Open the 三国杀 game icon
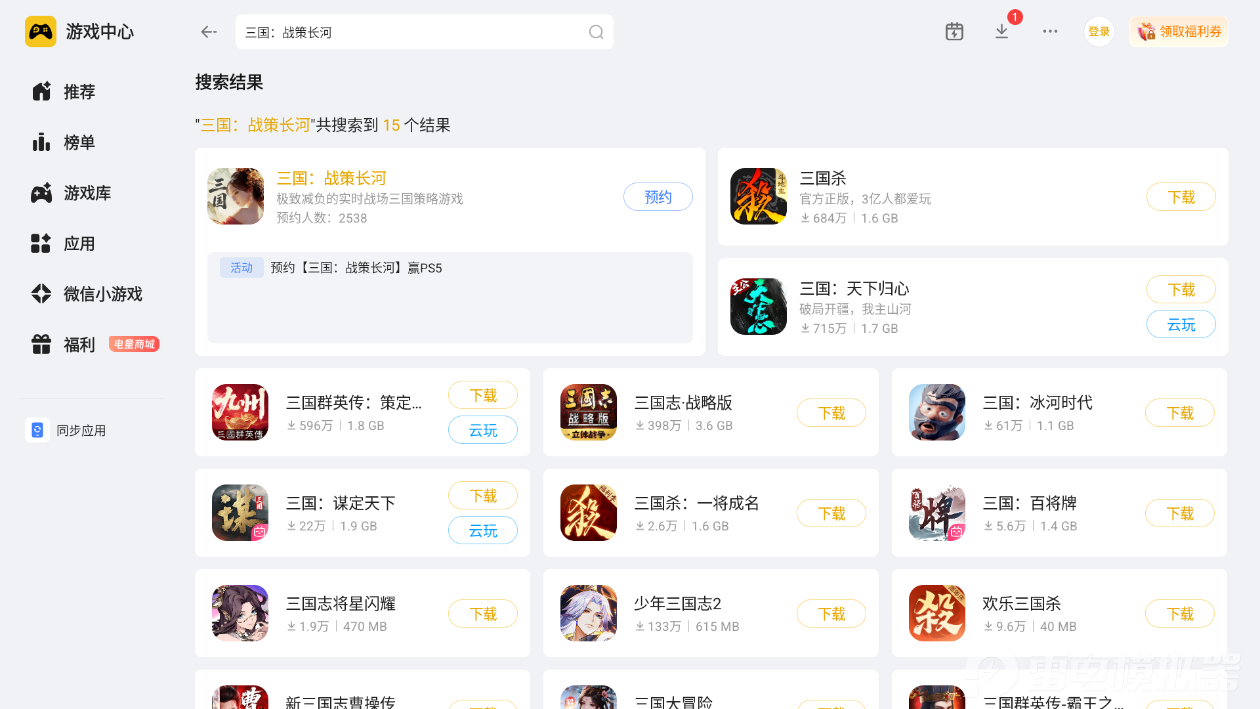This screenshot has height=709, width=1260. 759,196
